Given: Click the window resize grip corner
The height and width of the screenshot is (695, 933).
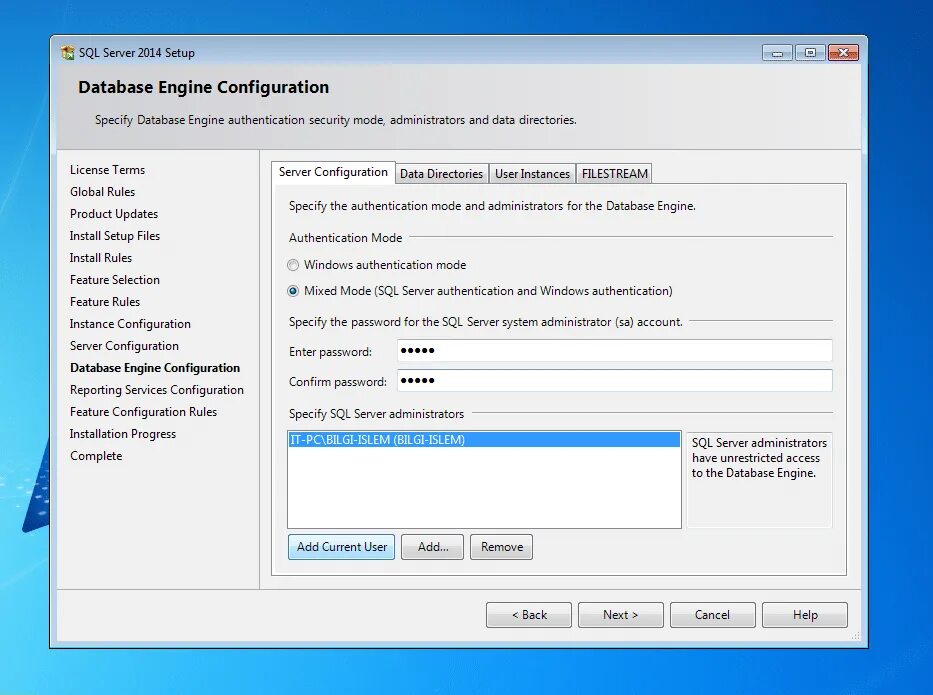Looking at the screenshot, I should pos(856,636).
